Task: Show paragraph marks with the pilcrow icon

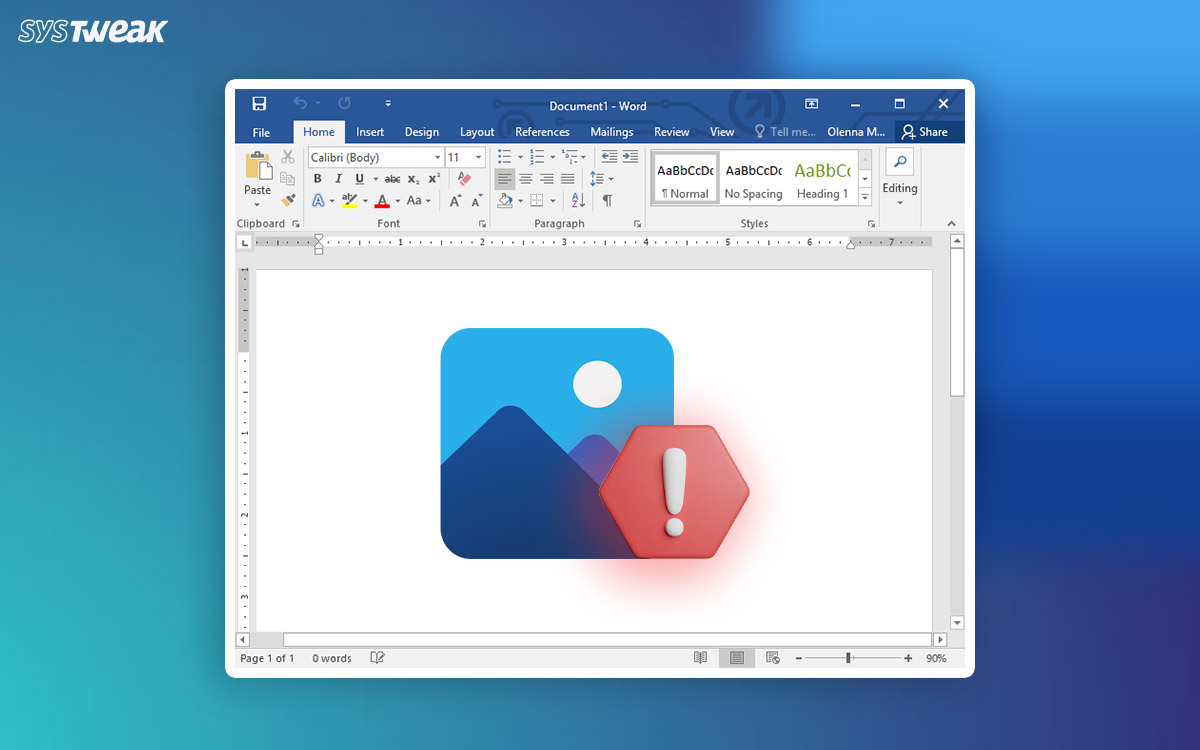Action: 607,201
